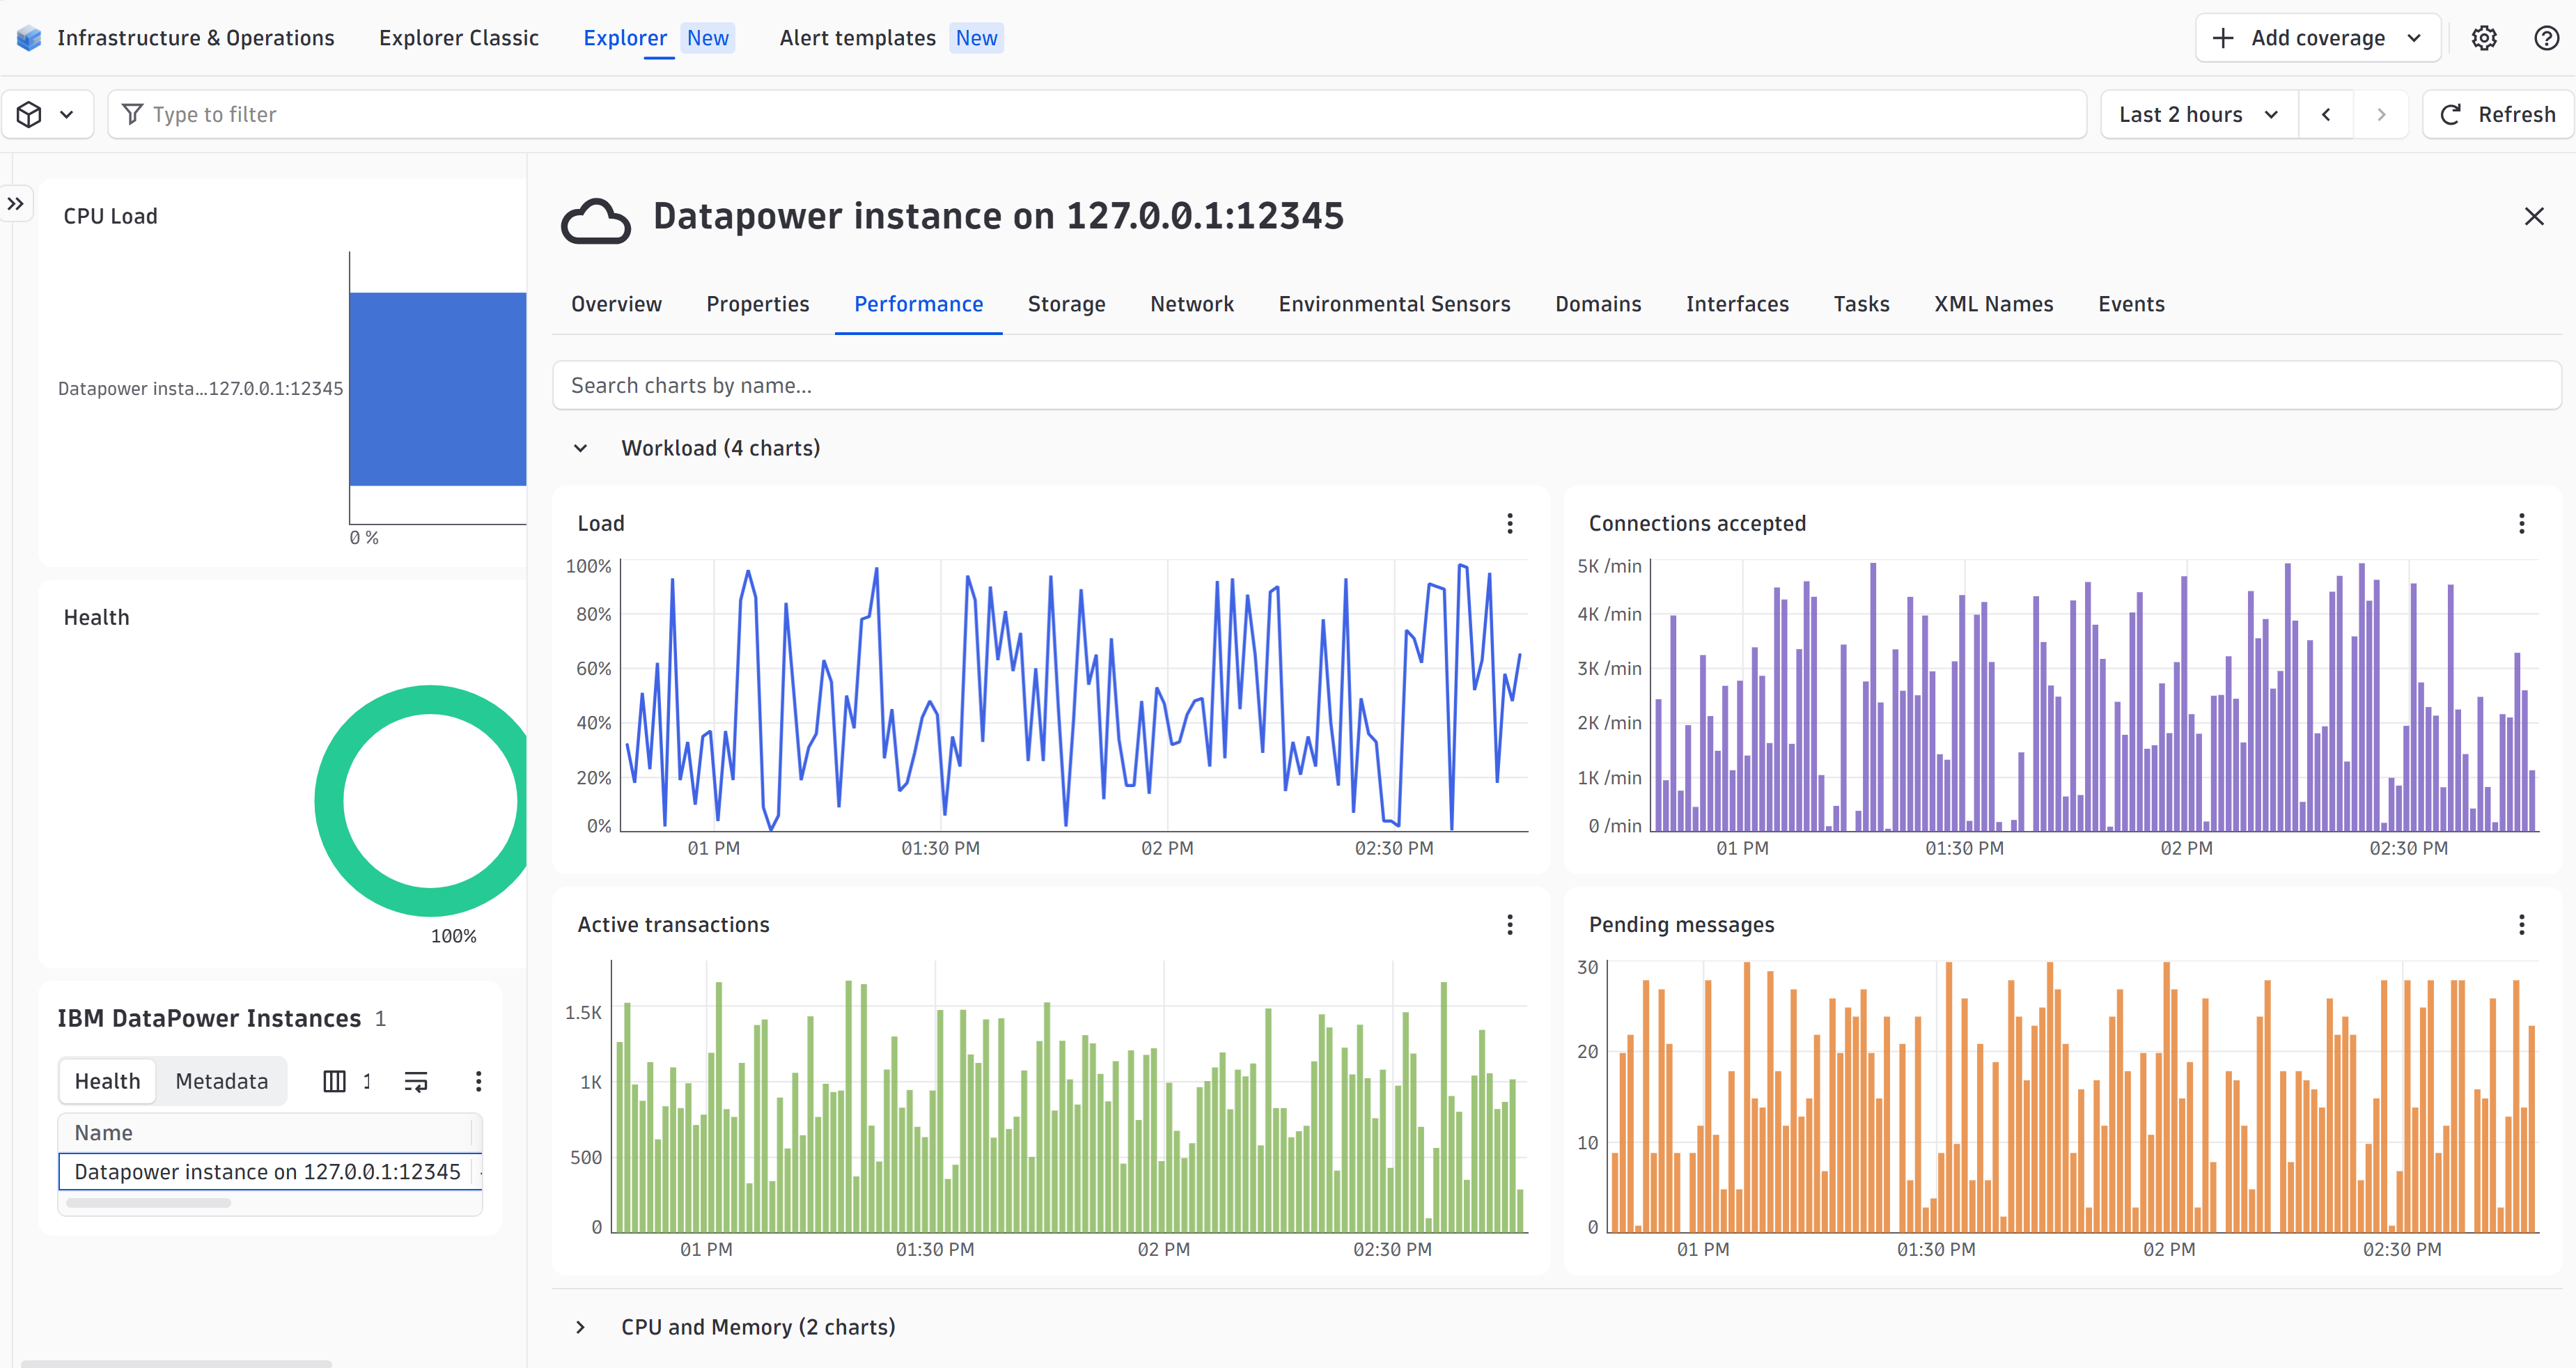This screenshot has width=2576, height=1368.
Task: Go to previous timeframe arrow
Action: 2326,114
